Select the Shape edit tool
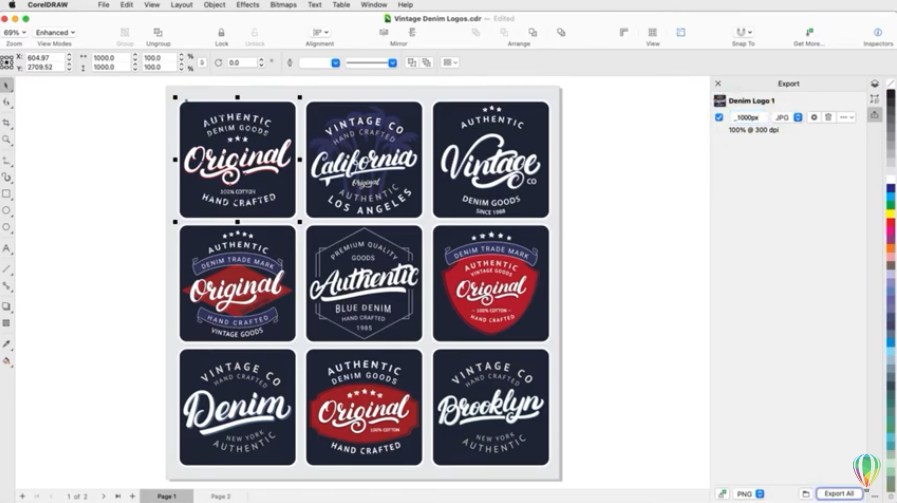The width and height of the screenshot is (897, 503). 7,102
